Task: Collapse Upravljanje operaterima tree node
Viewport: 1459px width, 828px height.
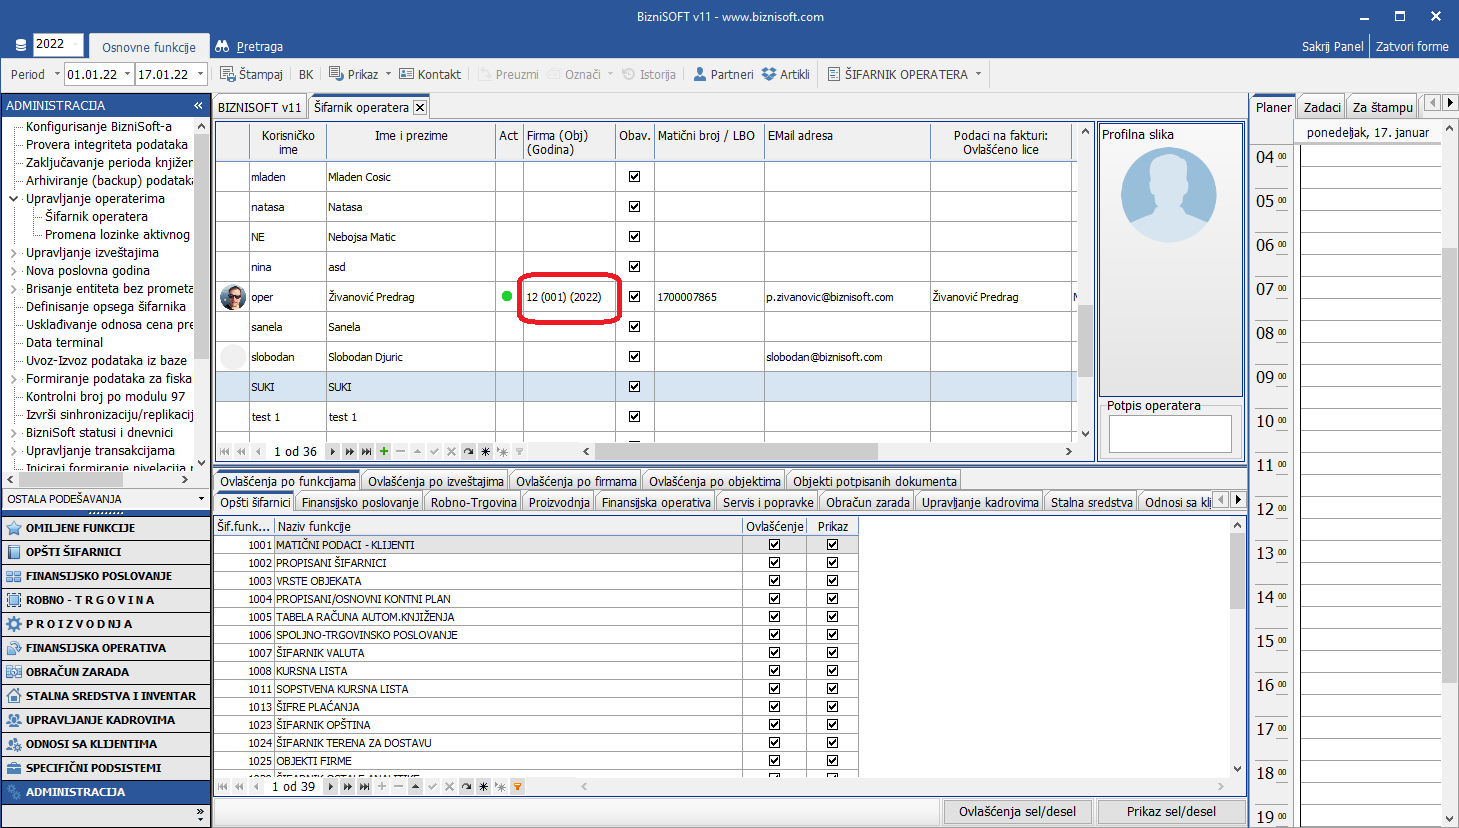Action: (x=14, y=199)
